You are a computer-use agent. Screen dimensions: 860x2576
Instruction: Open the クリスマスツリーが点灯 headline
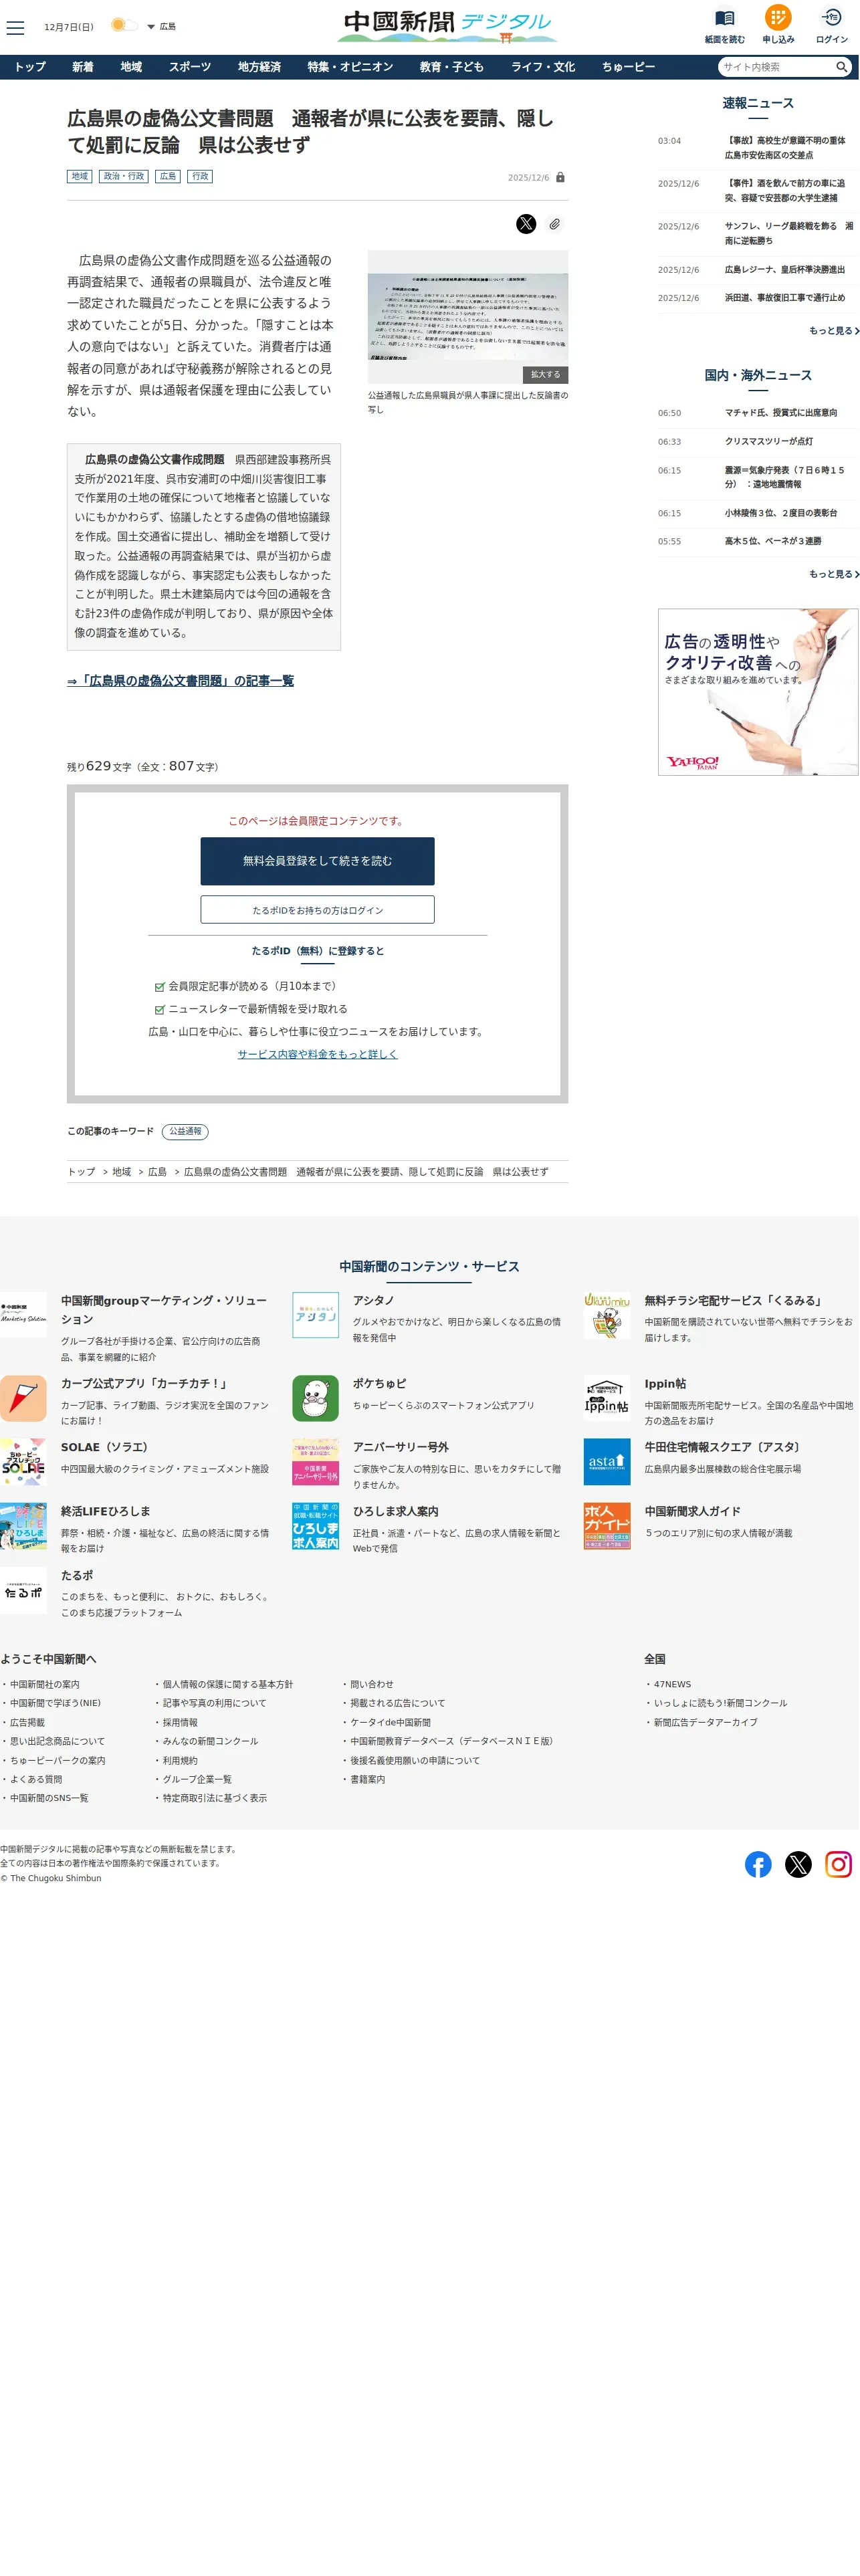(769, 442)
